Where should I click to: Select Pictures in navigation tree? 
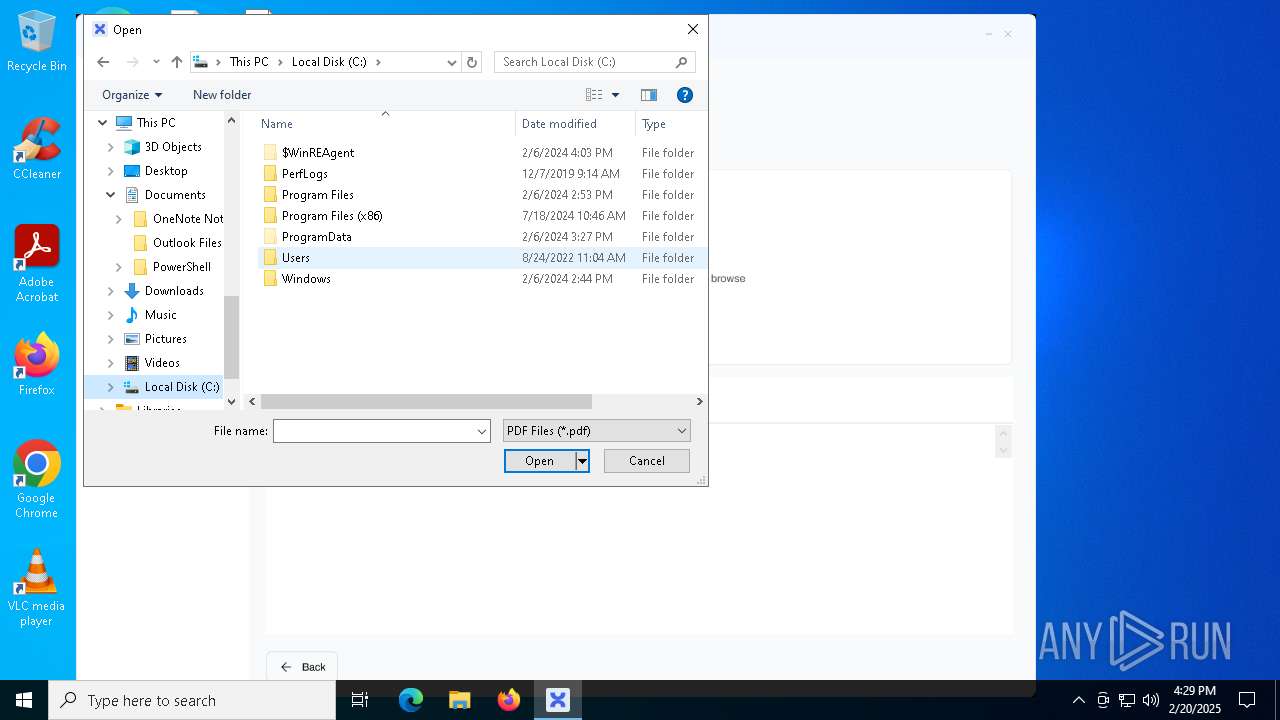tap(155, 339)
